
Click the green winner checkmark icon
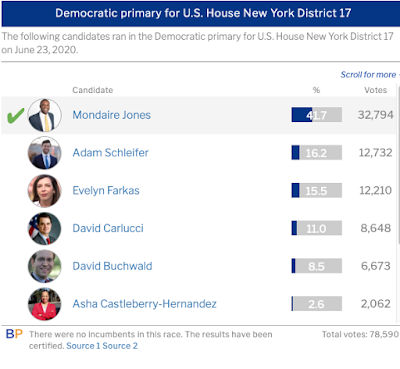click(x=15, y=116)
